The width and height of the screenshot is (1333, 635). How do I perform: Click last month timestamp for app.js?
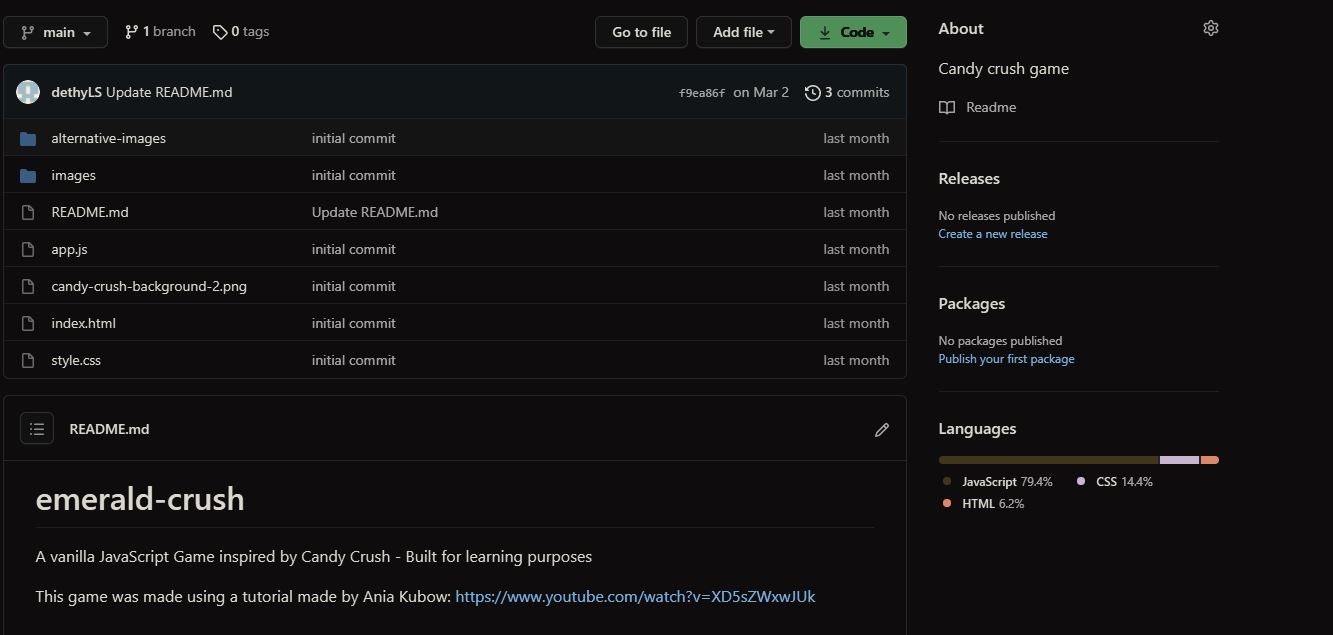click(856, 249)
